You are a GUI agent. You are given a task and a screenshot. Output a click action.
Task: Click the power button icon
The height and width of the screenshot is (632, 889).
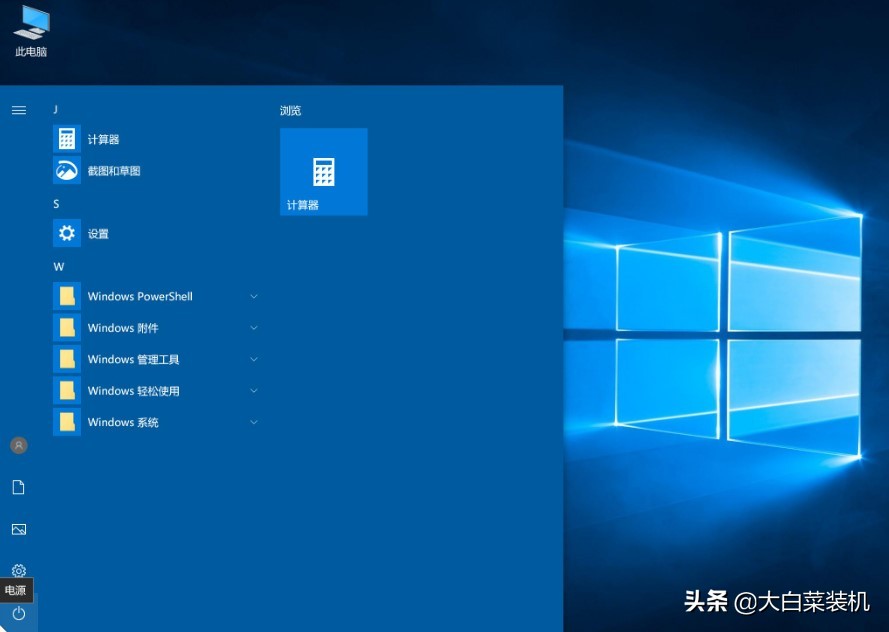(x=19, y=613)
